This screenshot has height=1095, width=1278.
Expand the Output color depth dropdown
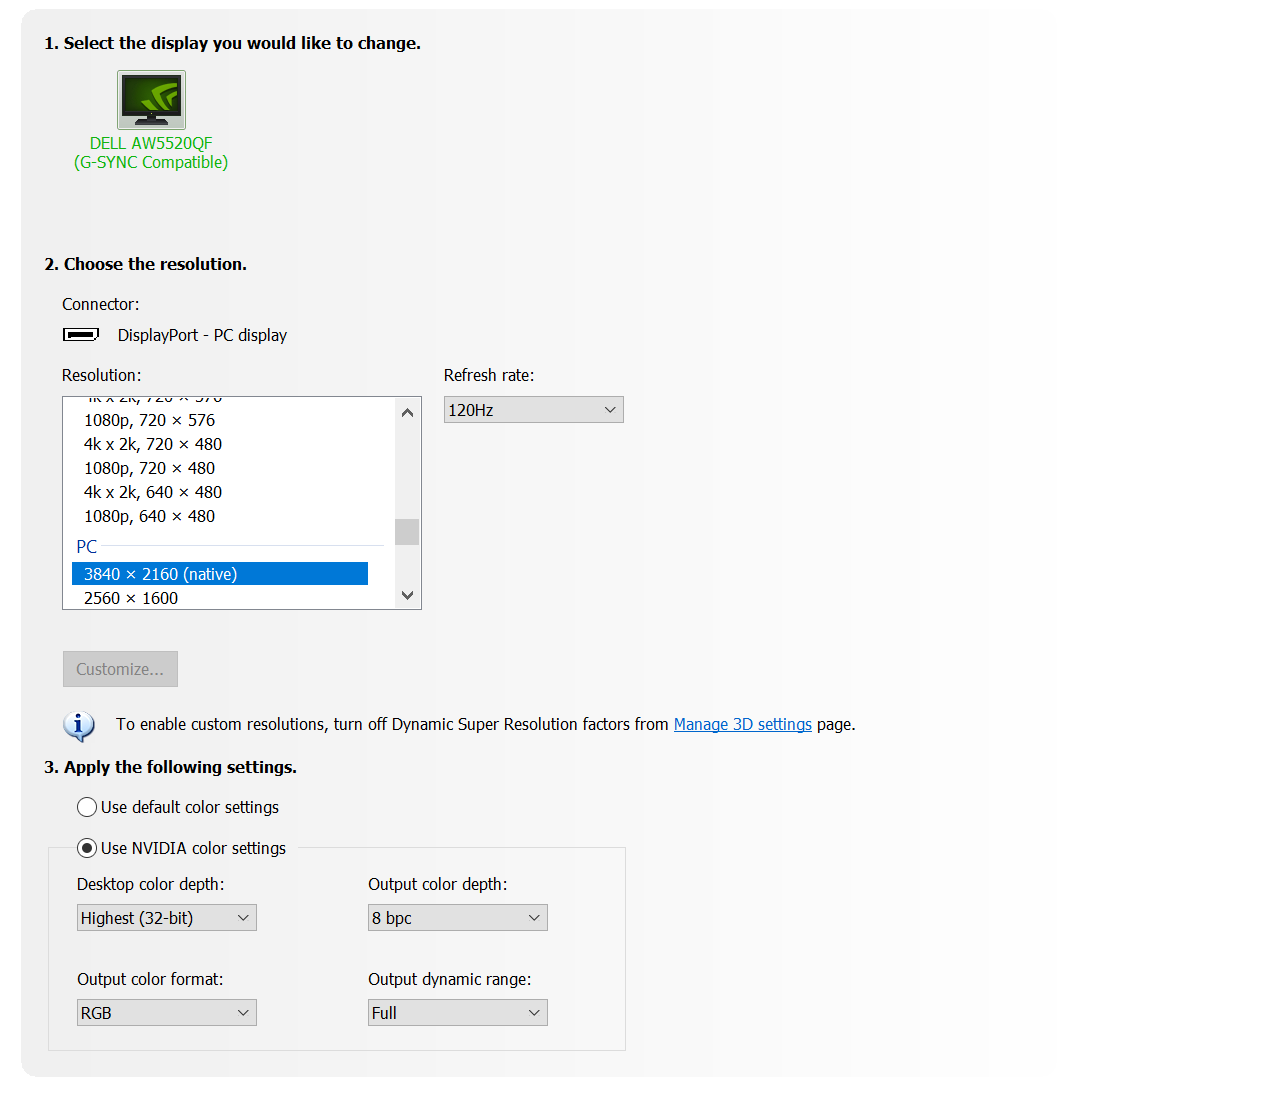click(x=457, y=918)
